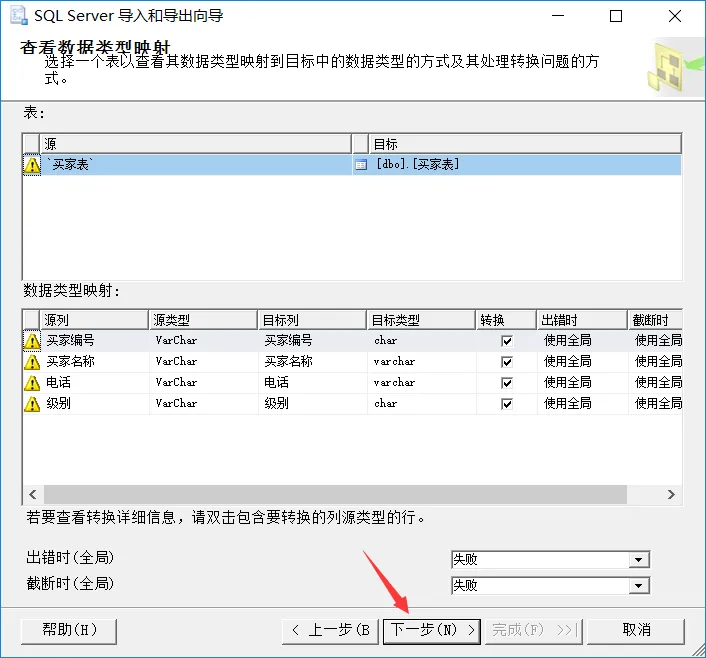Open 出错时 setting for 买家名称 row
This screenshot has width=706, height=658.
(582, 361)
